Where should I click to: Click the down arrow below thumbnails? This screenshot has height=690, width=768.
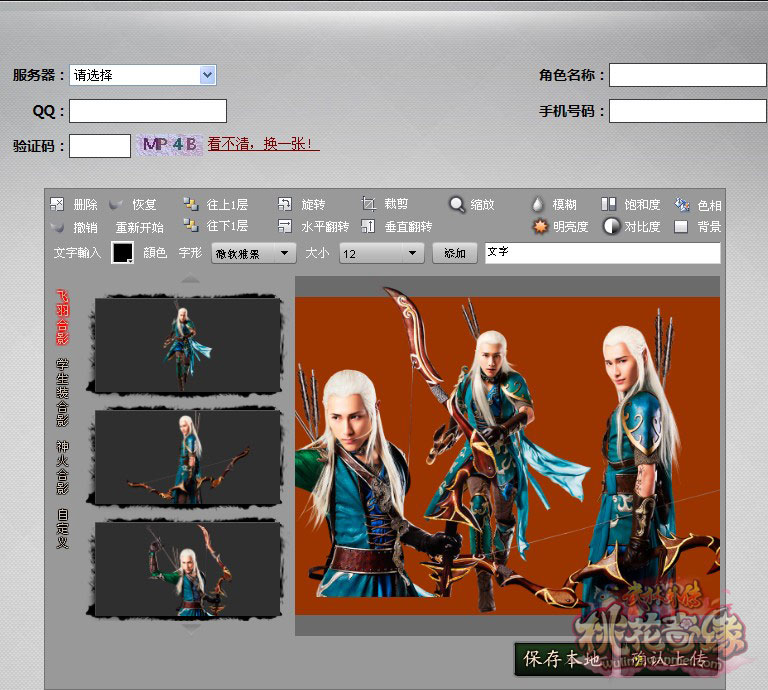190,627
